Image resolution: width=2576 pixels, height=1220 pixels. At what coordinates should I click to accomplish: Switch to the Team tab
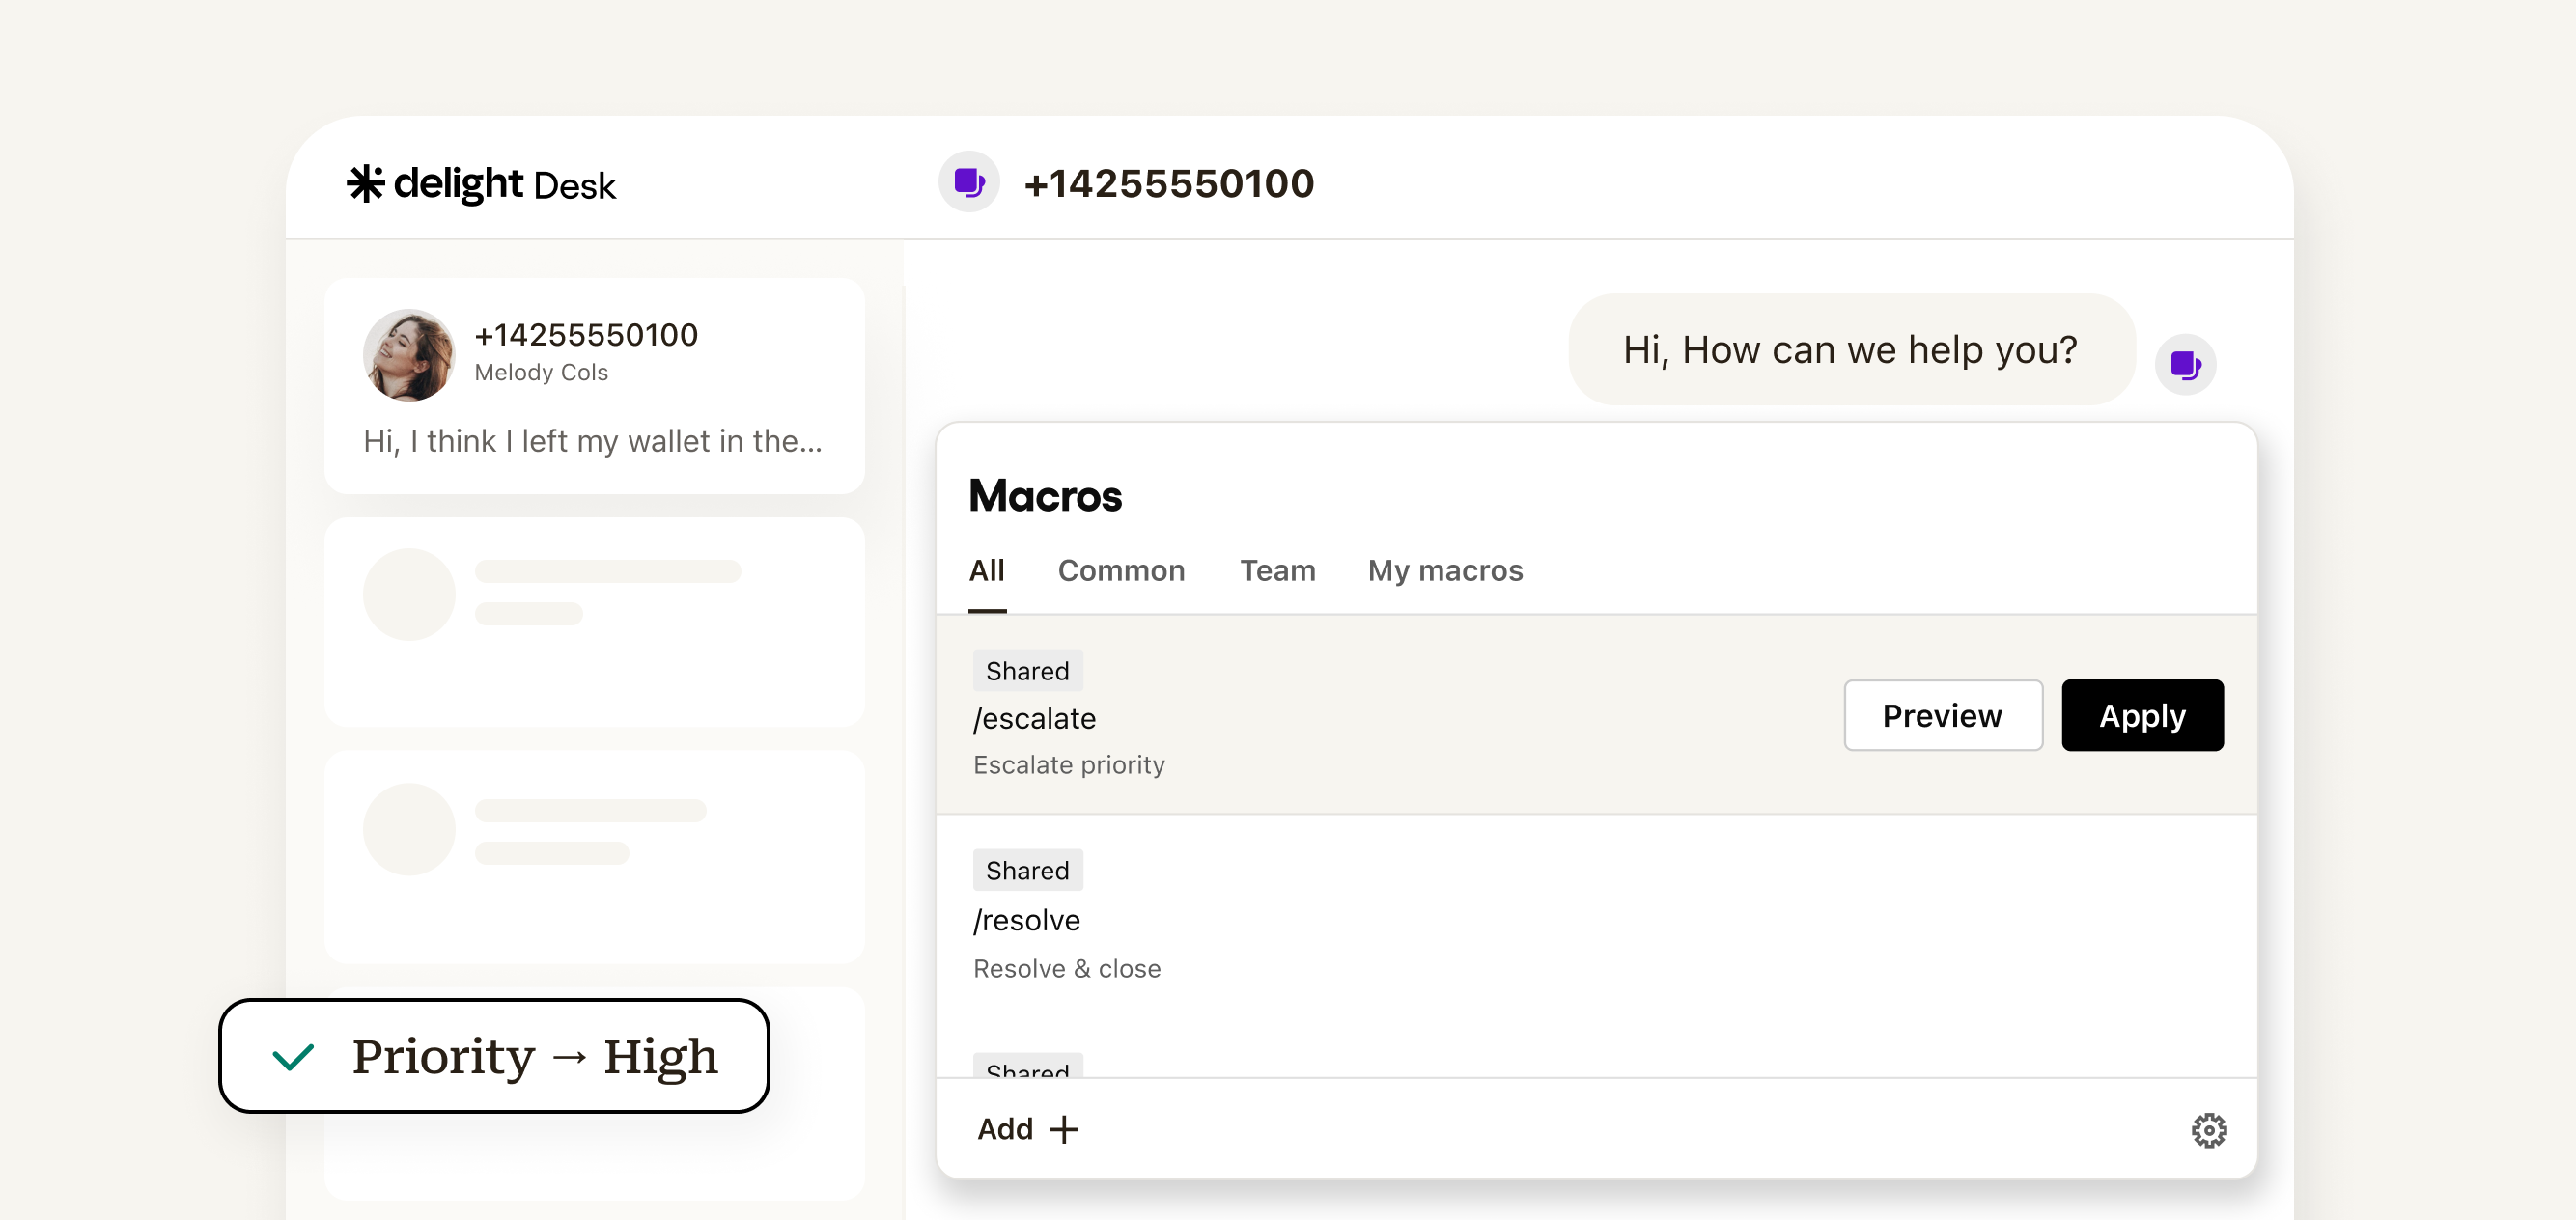click(x=1277, y=570)
